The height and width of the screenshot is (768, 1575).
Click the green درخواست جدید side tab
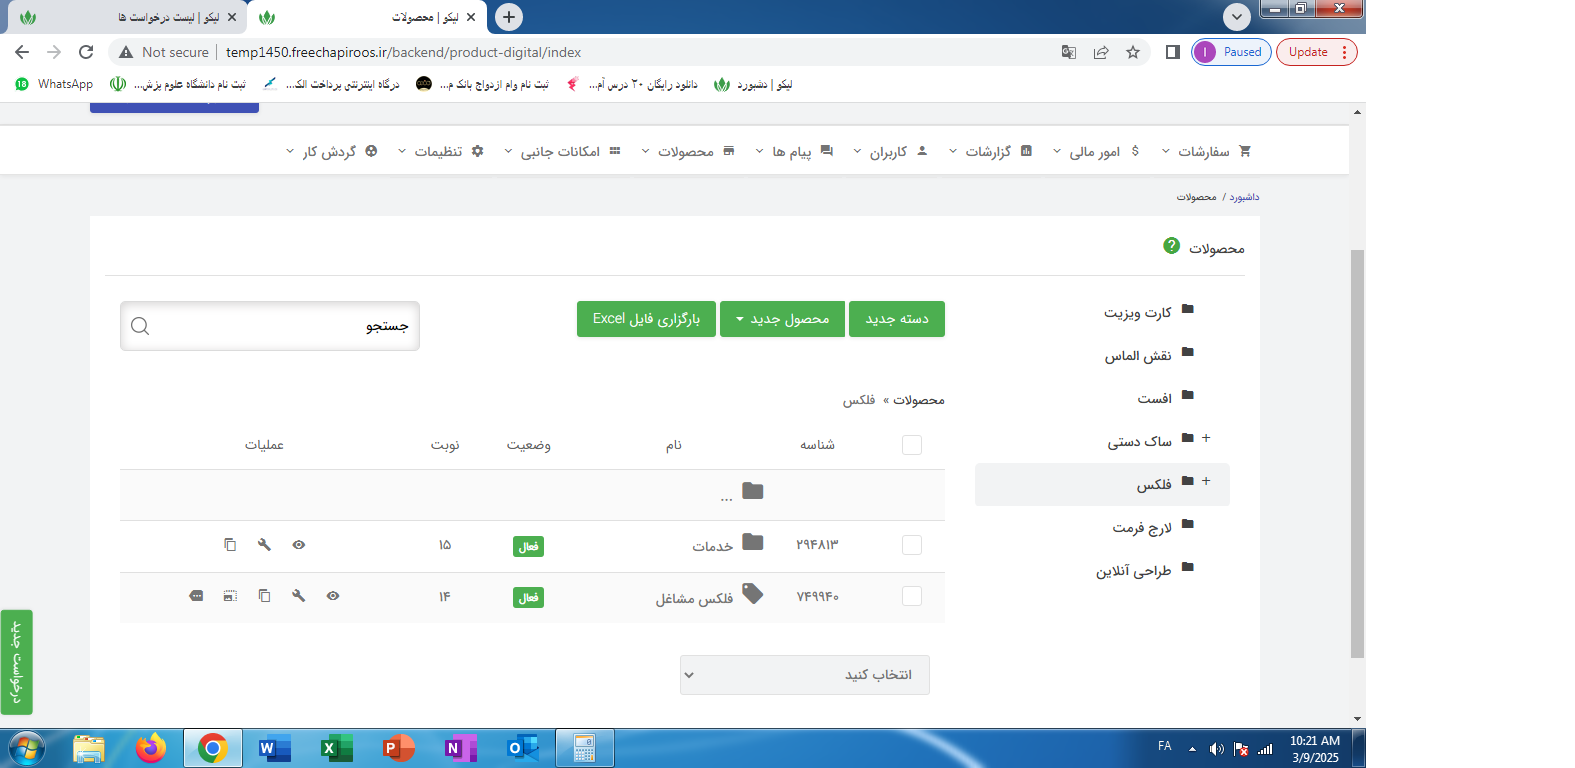(16, 662)
